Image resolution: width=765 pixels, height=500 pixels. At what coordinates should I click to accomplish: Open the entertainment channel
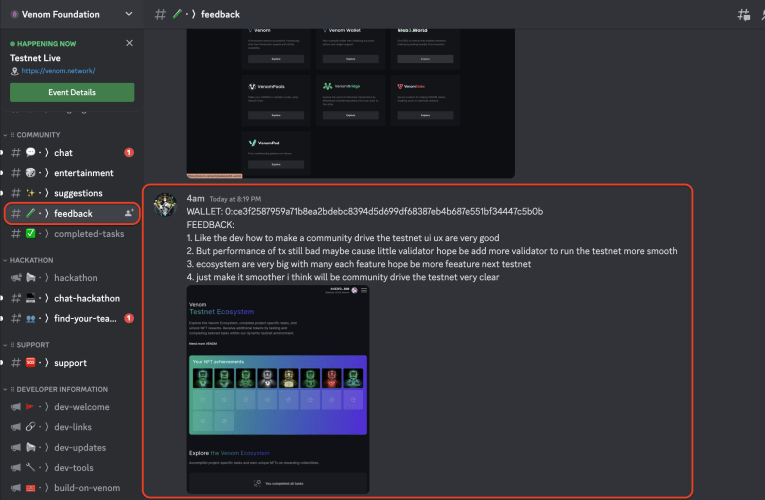click(72, 173)
